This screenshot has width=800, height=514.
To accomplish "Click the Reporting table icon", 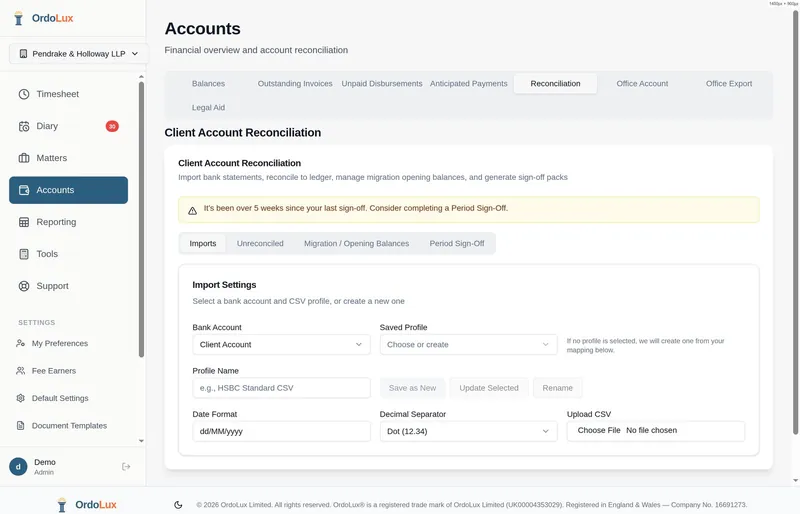I will pyautogui.click(x=24, y=222).
